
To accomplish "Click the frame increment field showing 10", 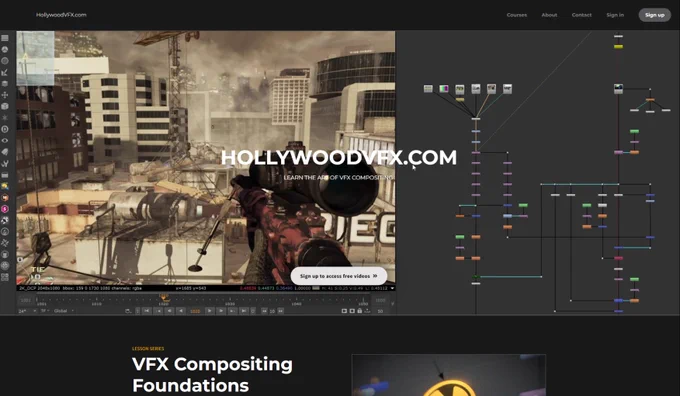I will pyautogui.click(x=272, y=311).
